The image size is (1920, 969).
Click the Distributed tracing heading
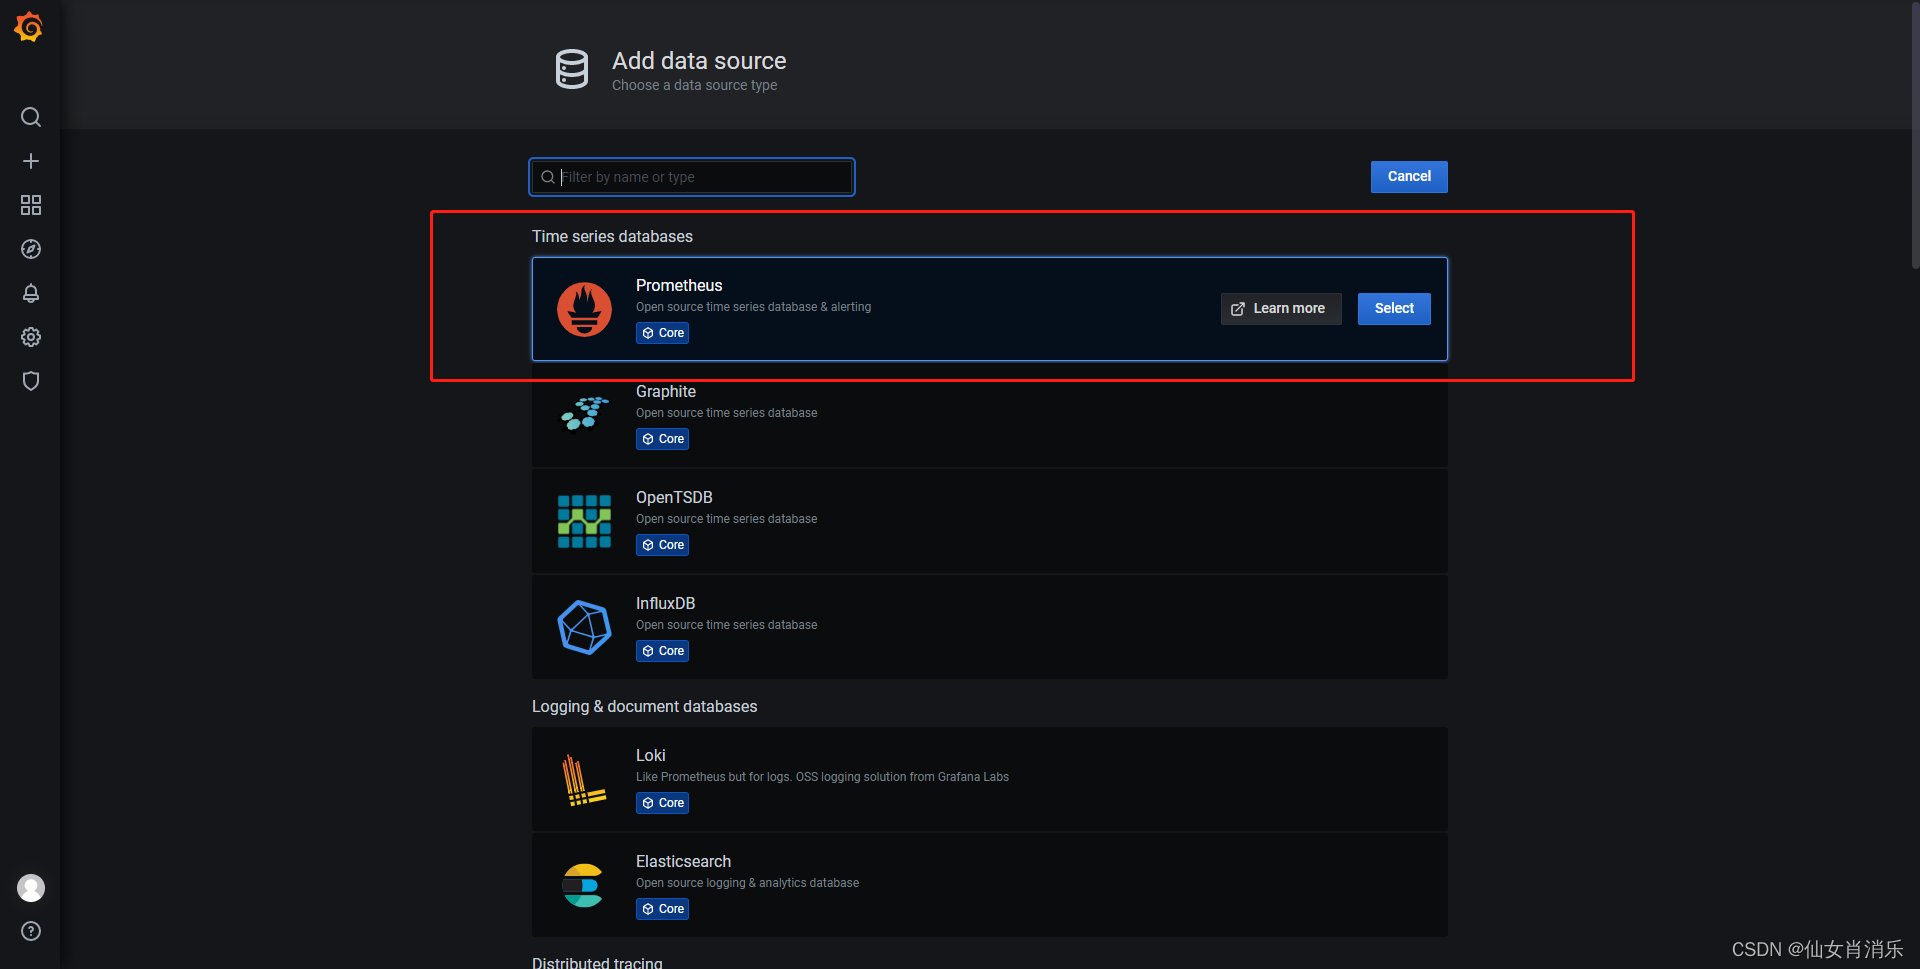click(597, 962)
